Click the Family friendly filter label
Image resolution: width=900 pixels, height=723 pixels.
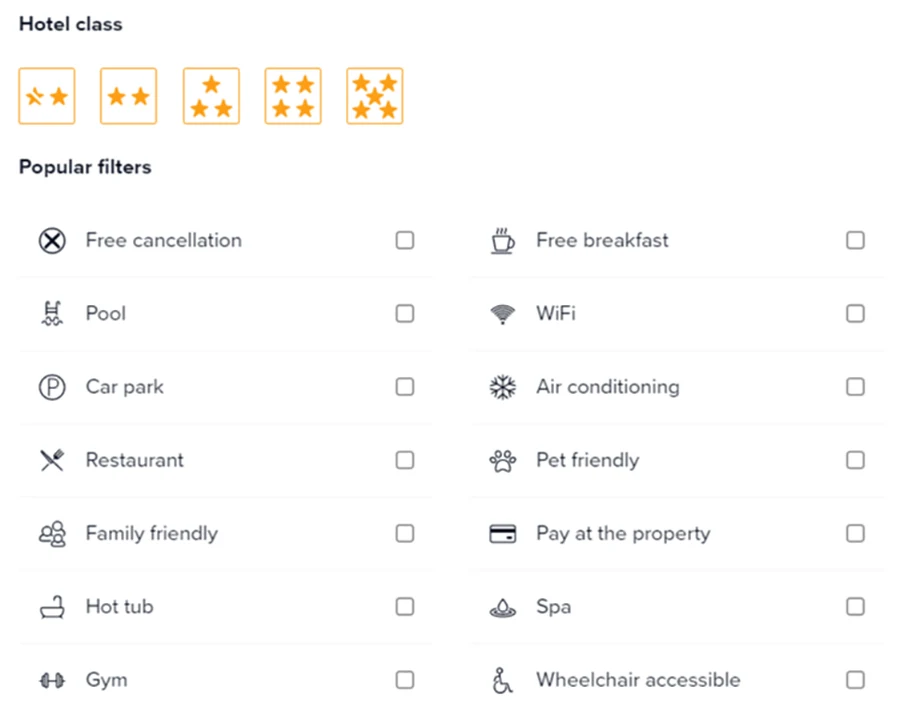click(151, 534)
